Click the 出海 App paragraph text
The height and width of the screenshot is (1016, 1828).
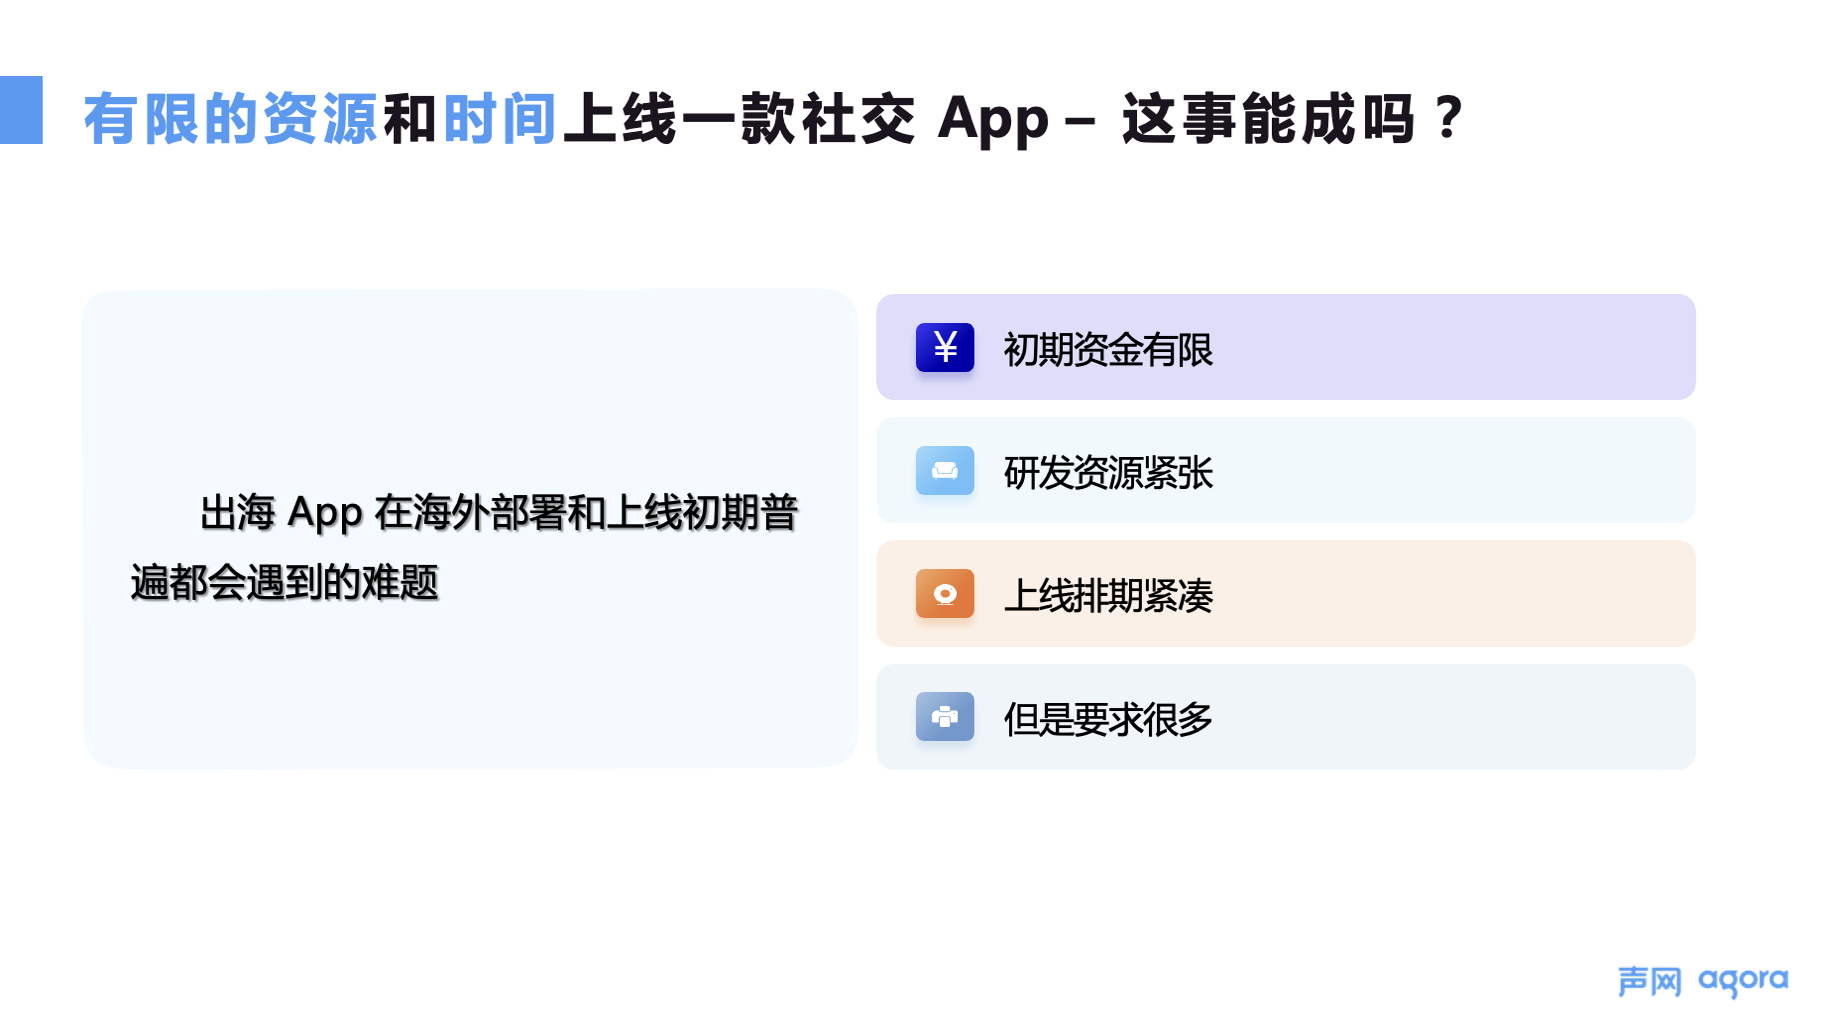(464, 547)
